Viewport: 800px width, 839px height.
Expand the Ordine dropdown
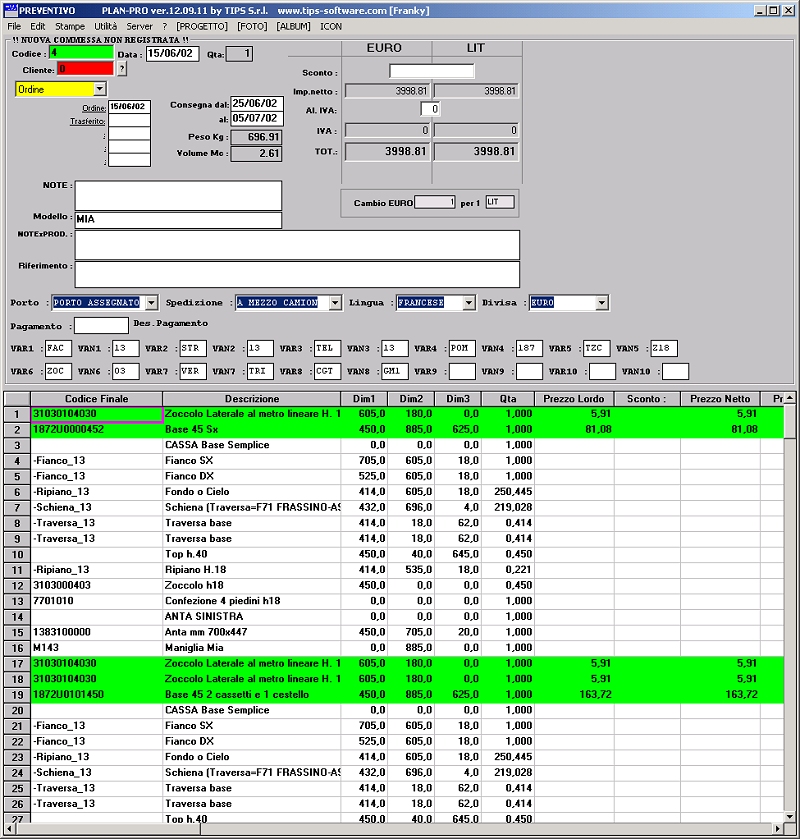pyautogui.click(x=100, y=89)
